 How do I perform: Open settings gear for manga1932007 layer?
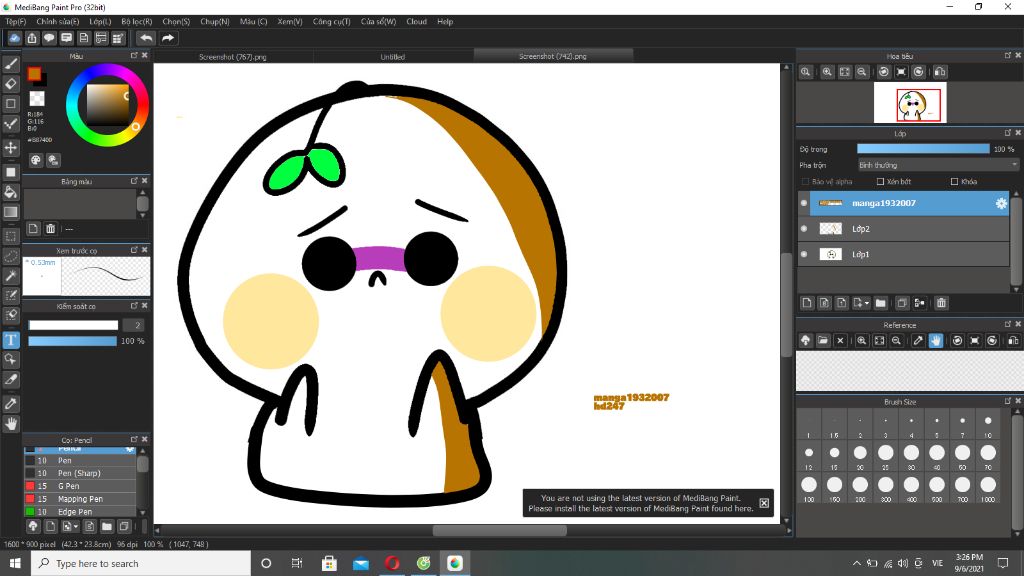[x=1001, y=204]
